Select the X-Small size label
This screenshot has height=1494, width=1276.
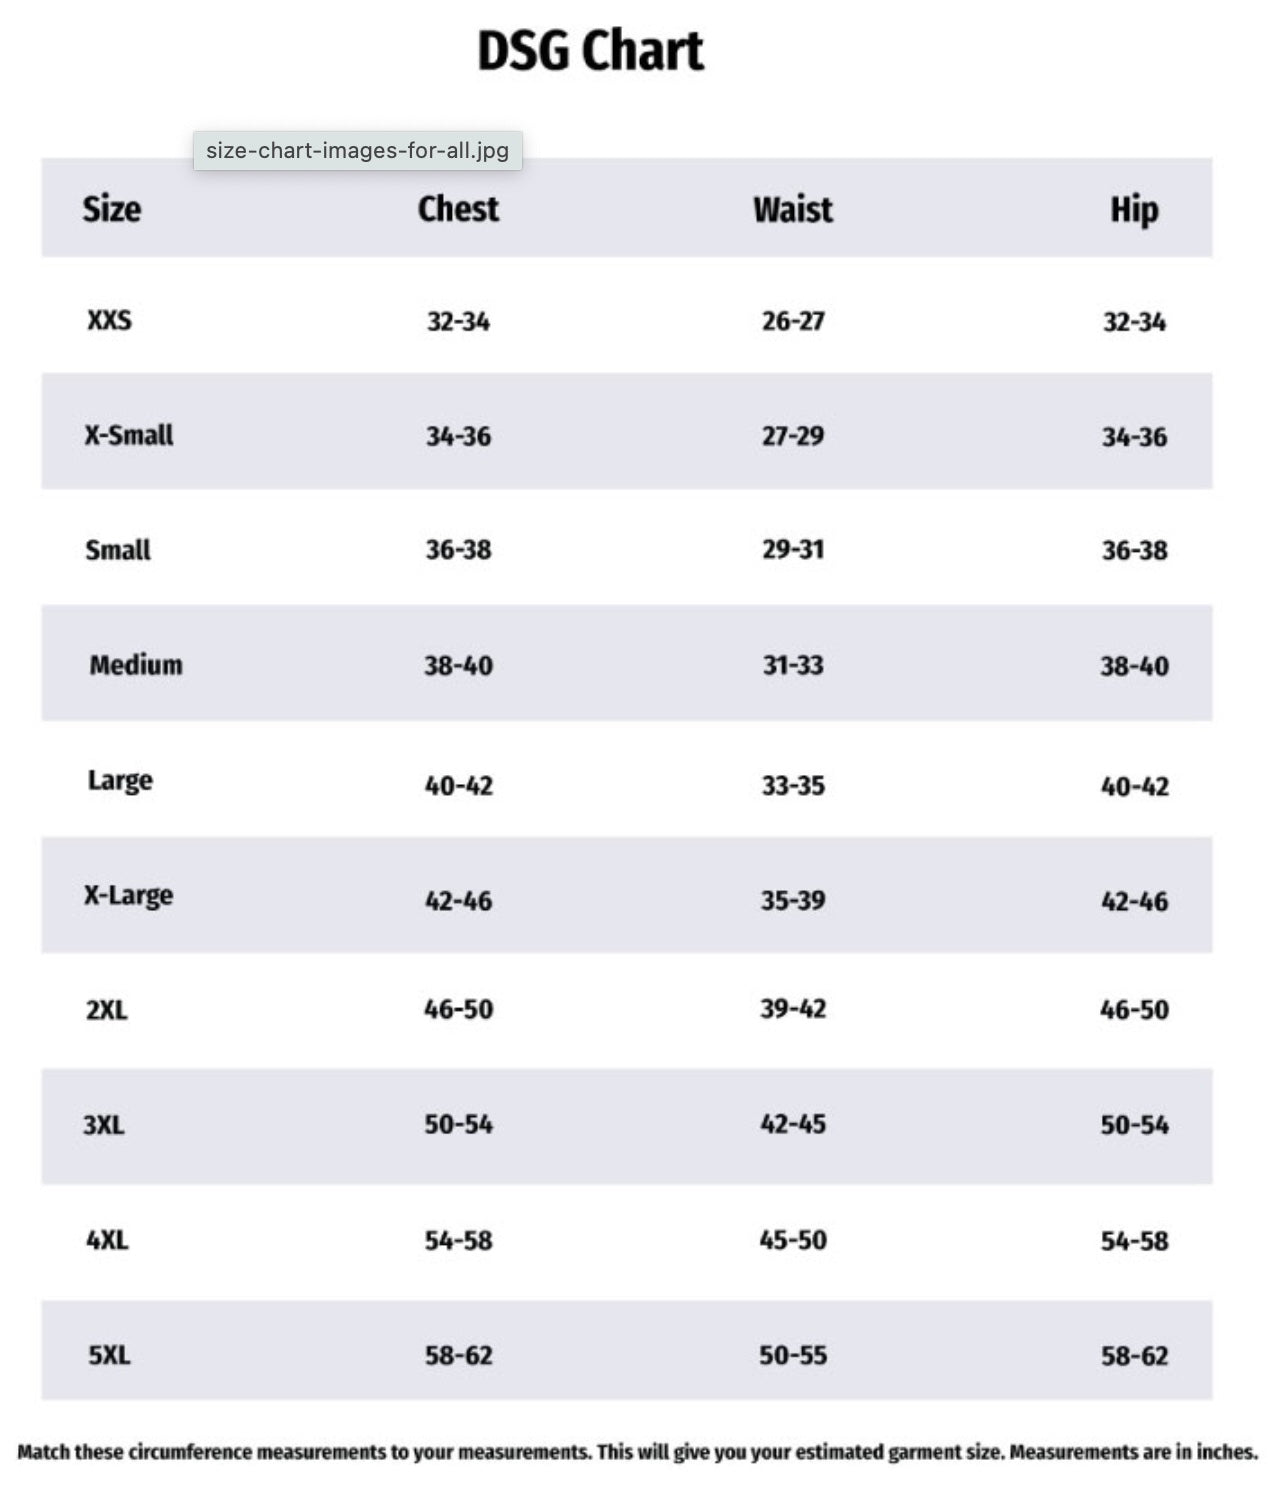pos(129,435)
